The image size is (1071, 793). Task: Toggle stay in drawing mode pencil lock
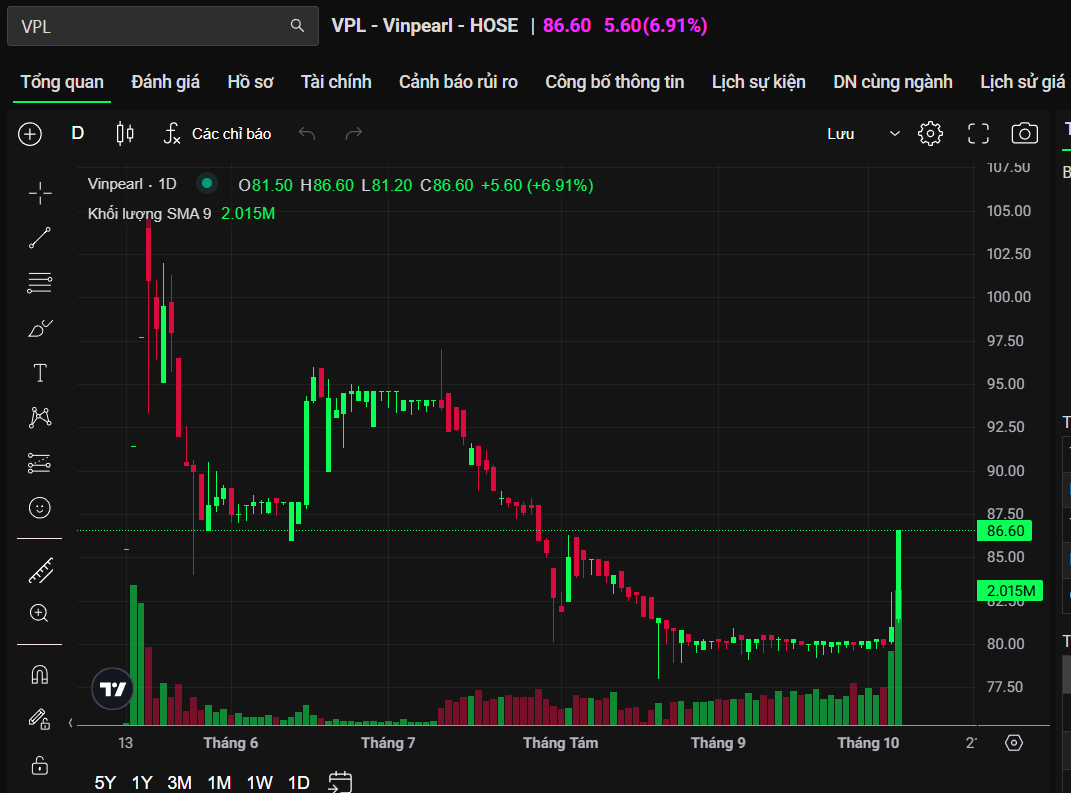(40, 719)
